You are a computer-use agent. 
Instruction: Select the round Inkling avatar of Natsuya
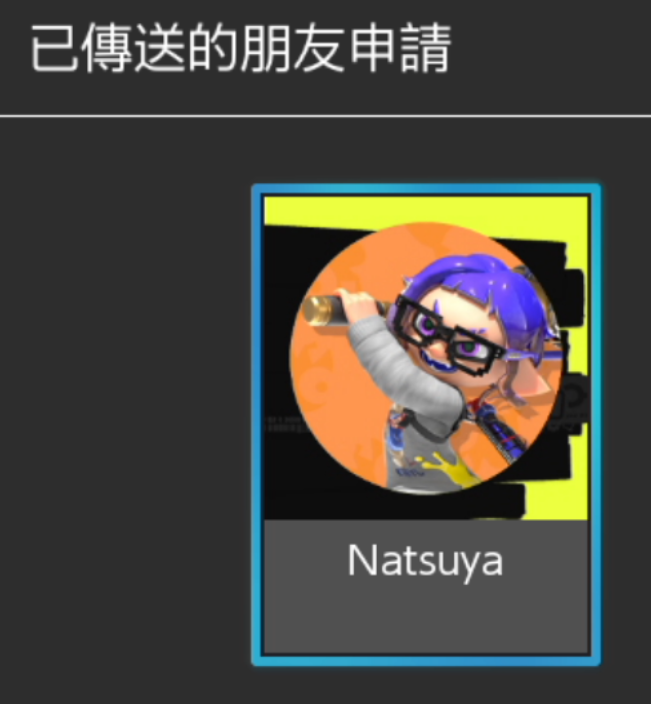(426, 358)
